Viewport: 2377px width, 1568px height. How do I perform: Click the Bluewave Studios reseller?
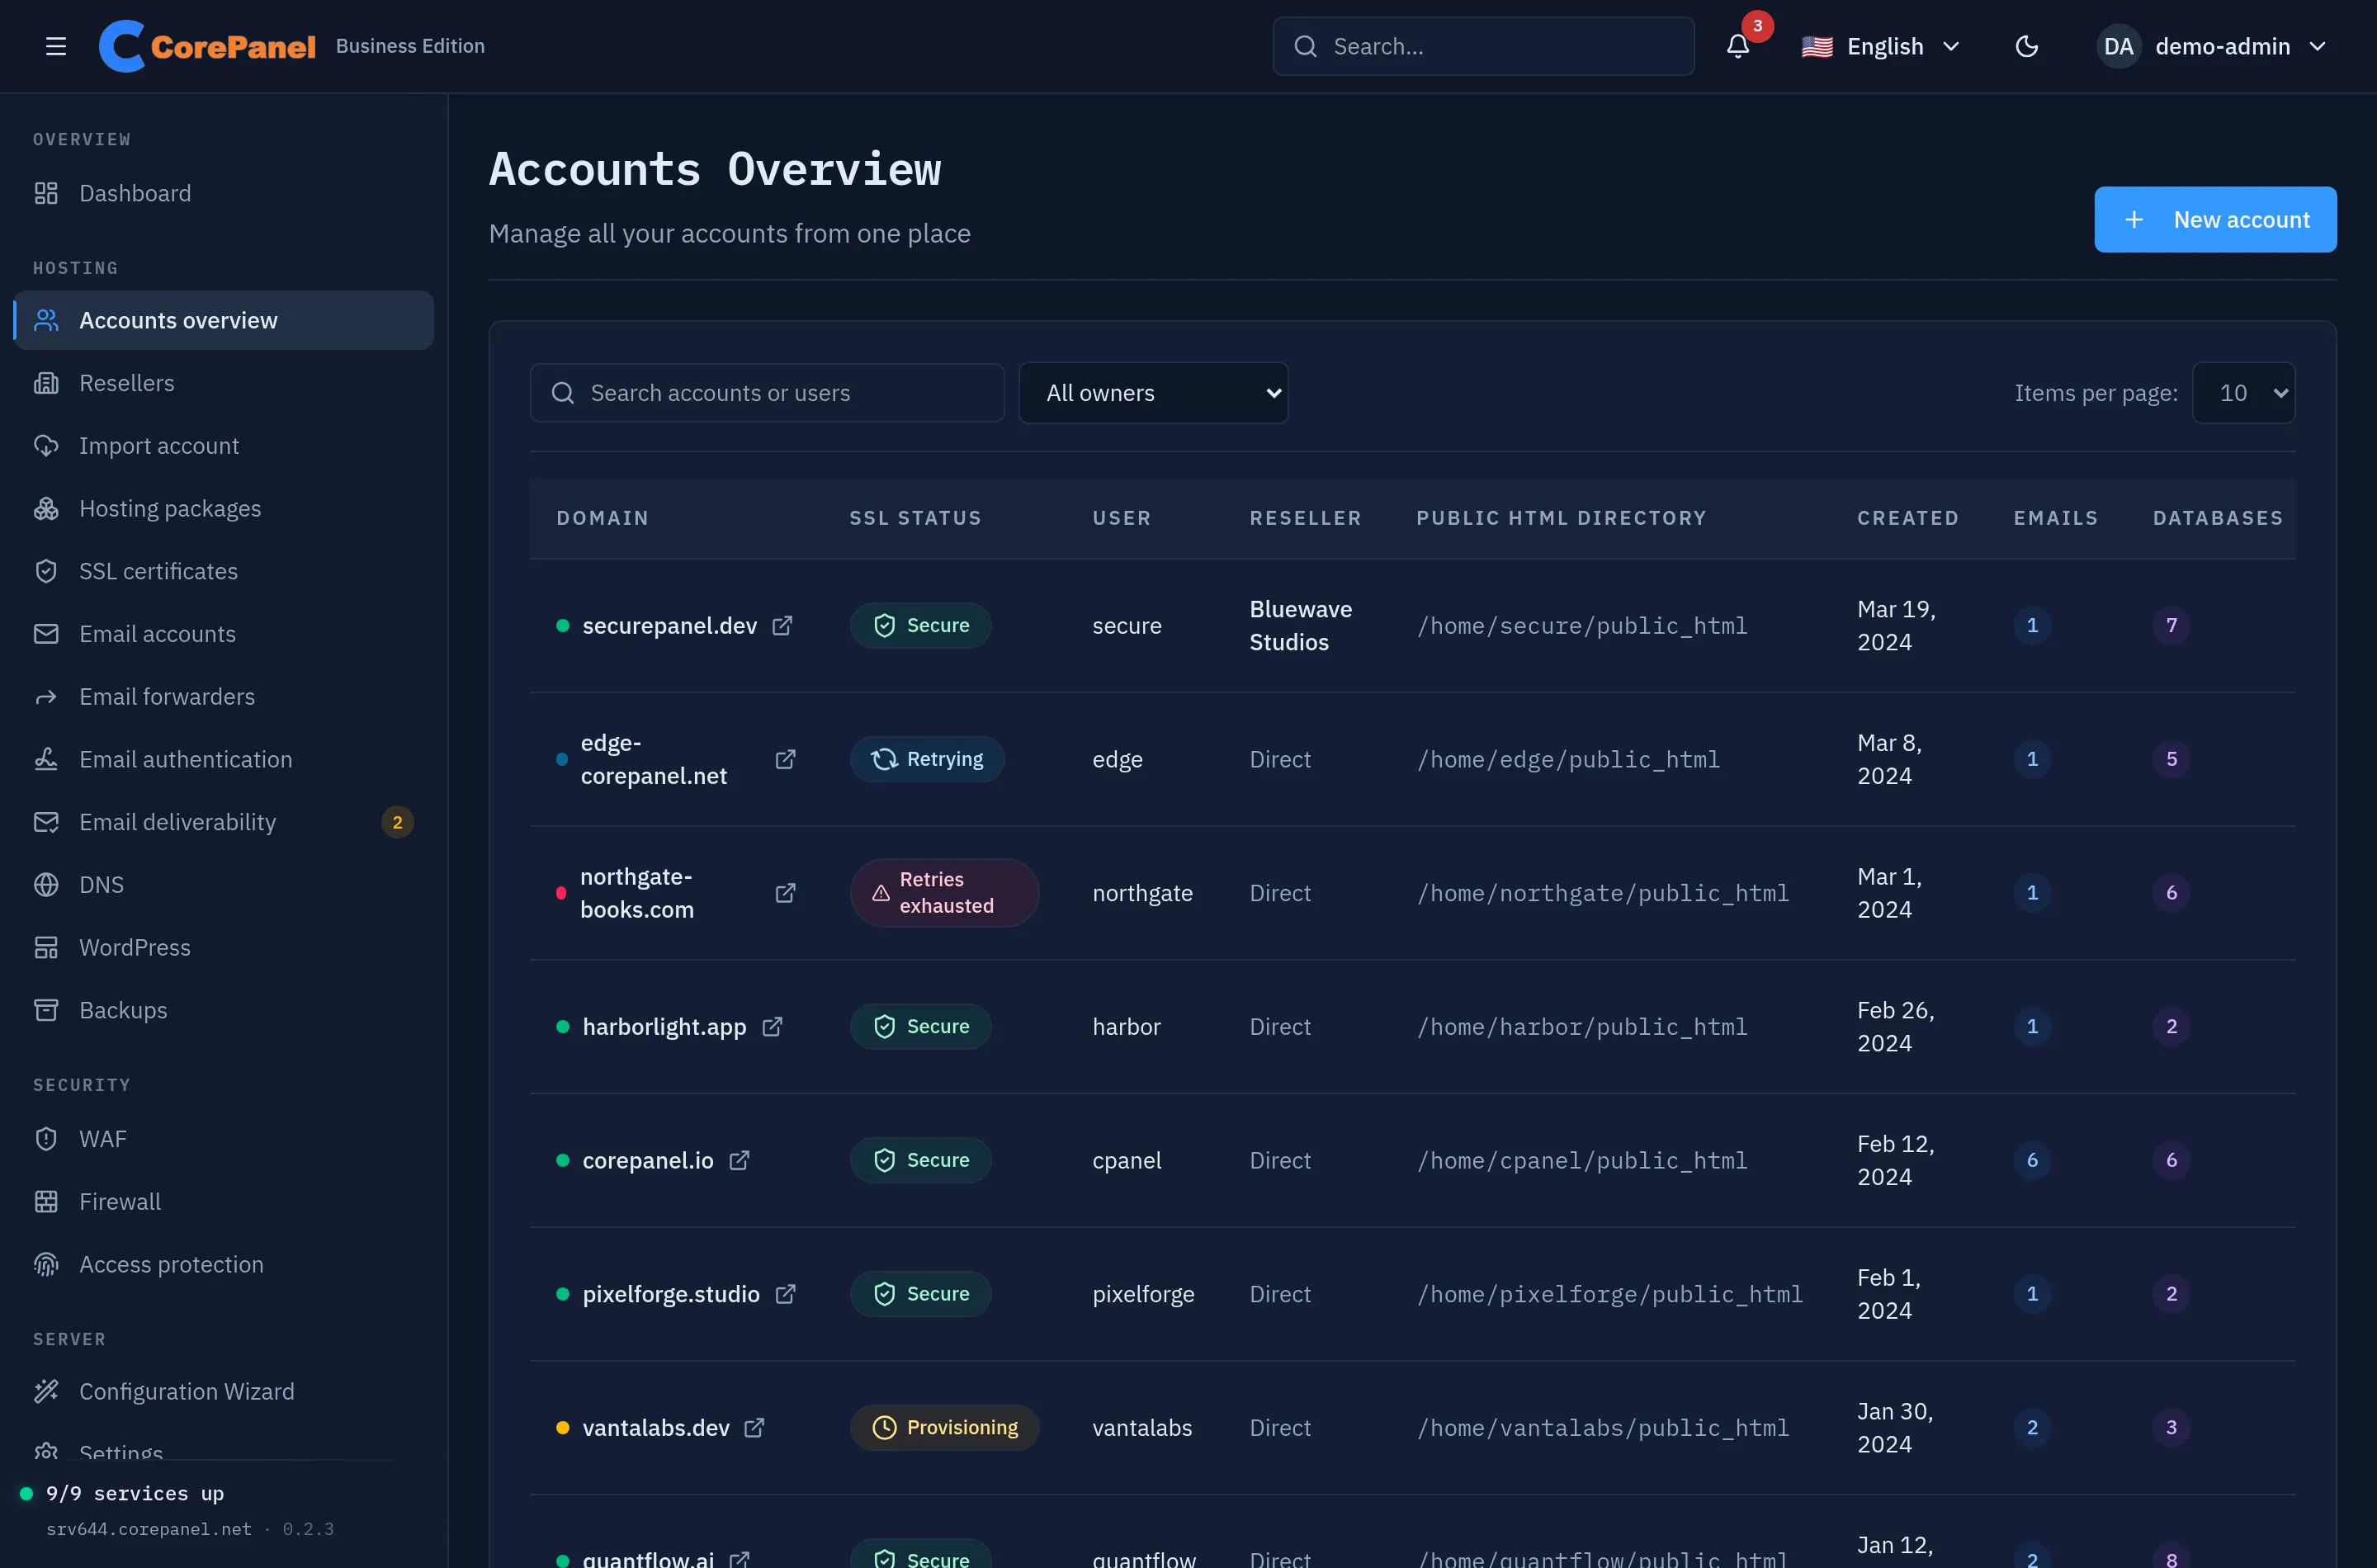point(1300,625)
